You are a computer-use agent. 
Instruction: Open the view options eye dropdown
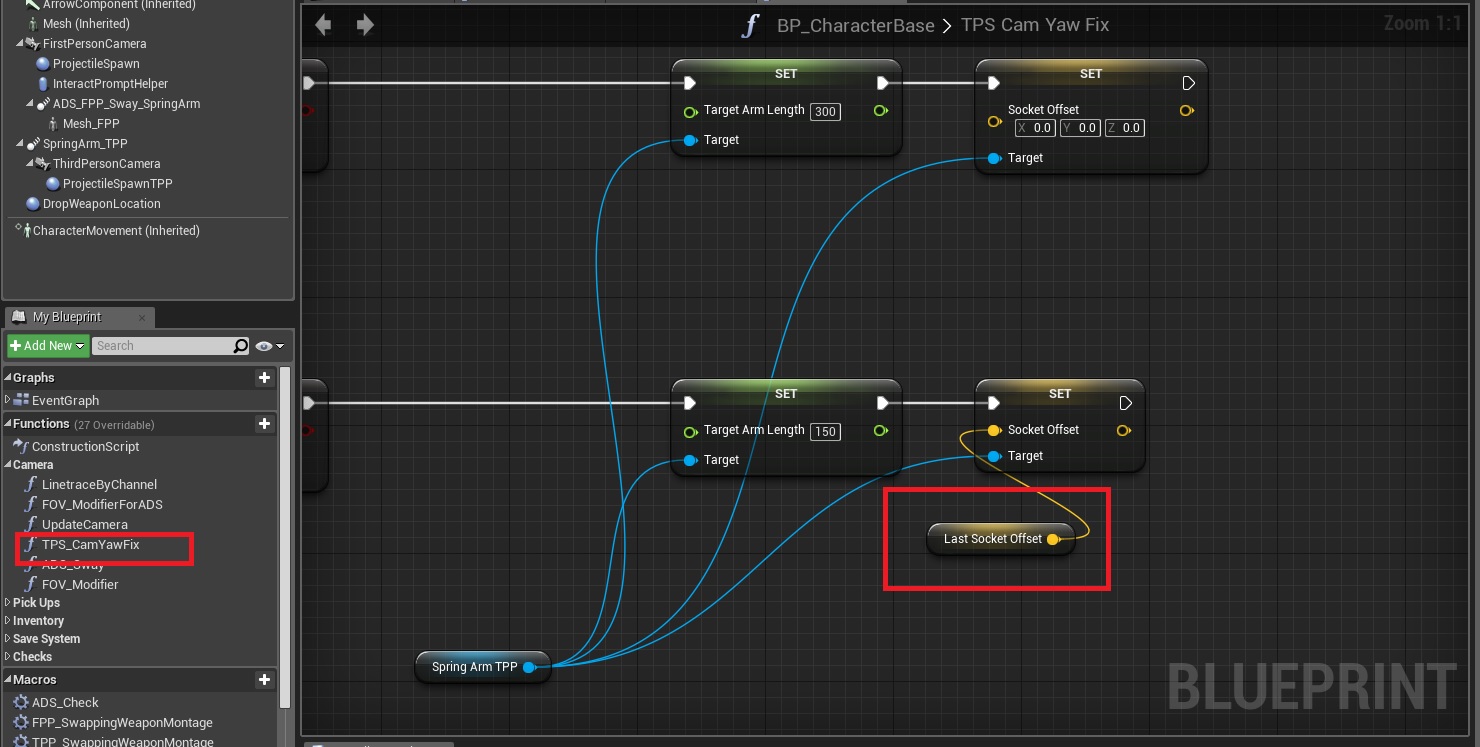[x=268, y=346]
